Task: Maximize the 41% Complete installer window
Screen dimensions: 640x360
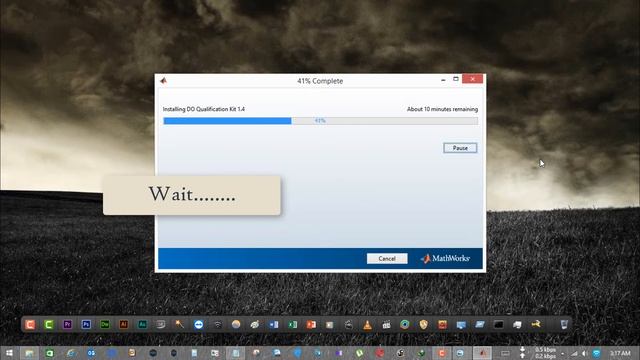Action: tap(456, 79)
